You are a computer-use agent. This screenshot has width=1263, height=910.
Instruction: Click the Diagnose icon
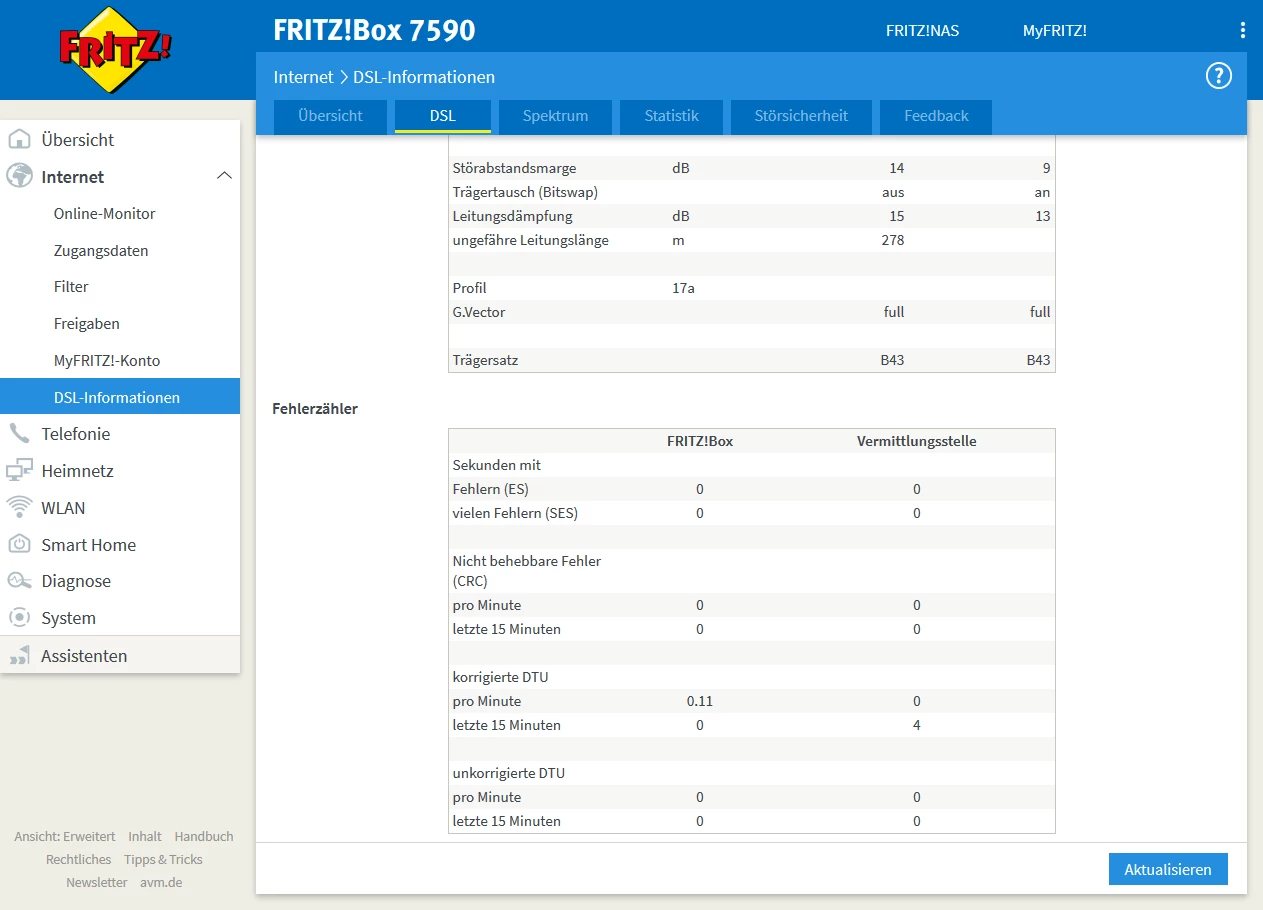19,581
